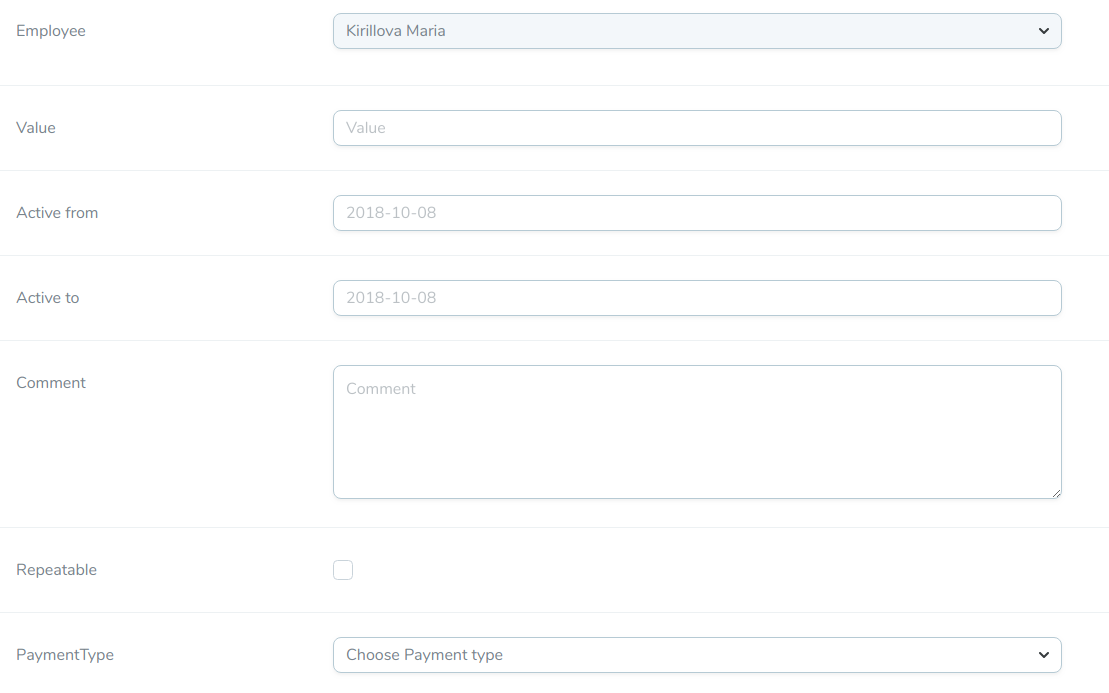This screenshot has width=1109, height=693.
Task: Click the Active to label
Action: pos(48,298)
